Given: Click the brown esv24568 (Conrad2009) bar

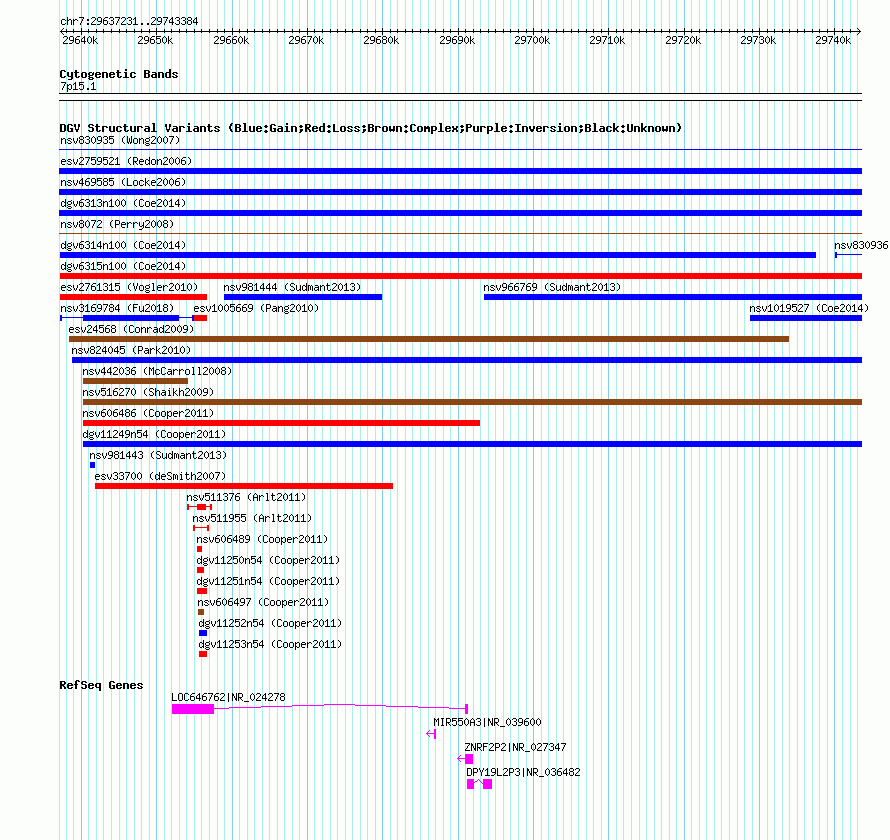Looking at the screenshot, I should pos(429,339).
